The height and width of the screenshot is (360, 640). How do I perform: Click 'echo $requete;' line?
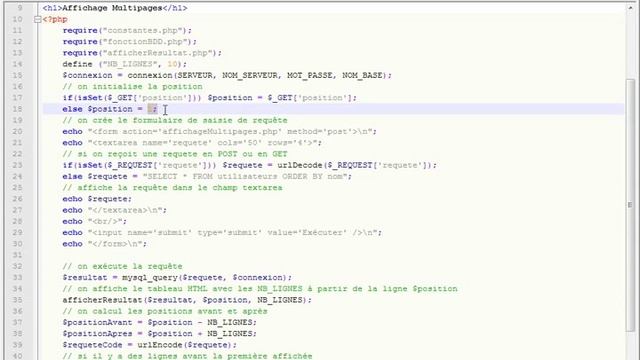pos(97,199)
